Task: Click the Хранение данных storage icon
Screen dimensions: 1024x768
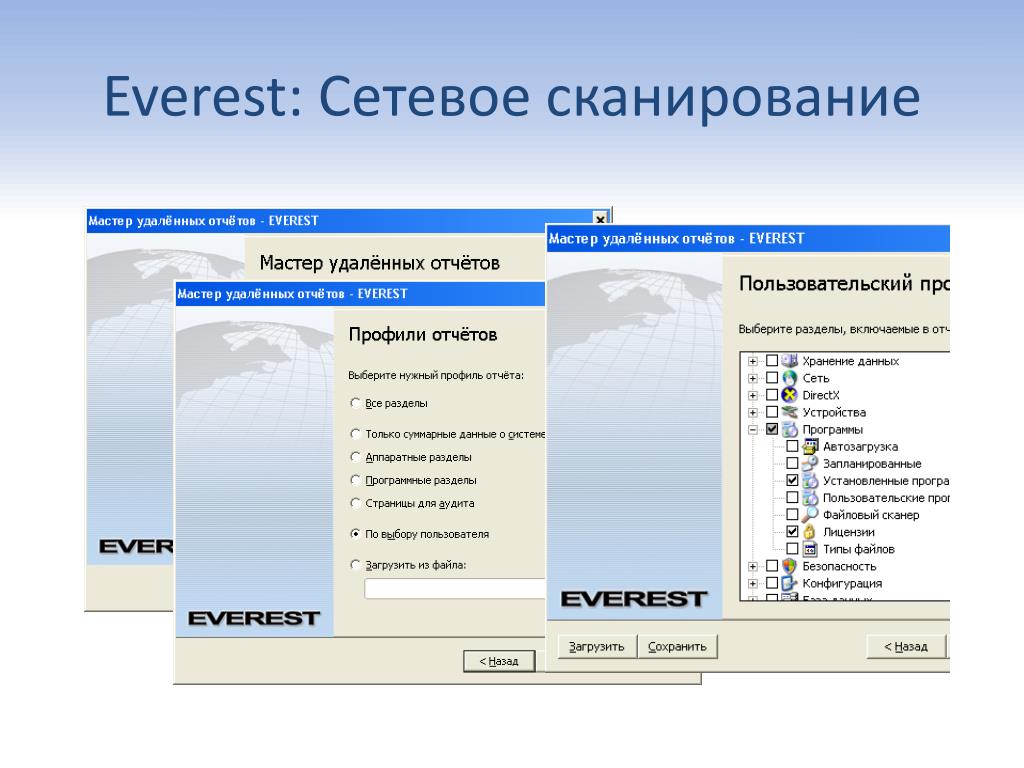Action: [x=790, y=360]
